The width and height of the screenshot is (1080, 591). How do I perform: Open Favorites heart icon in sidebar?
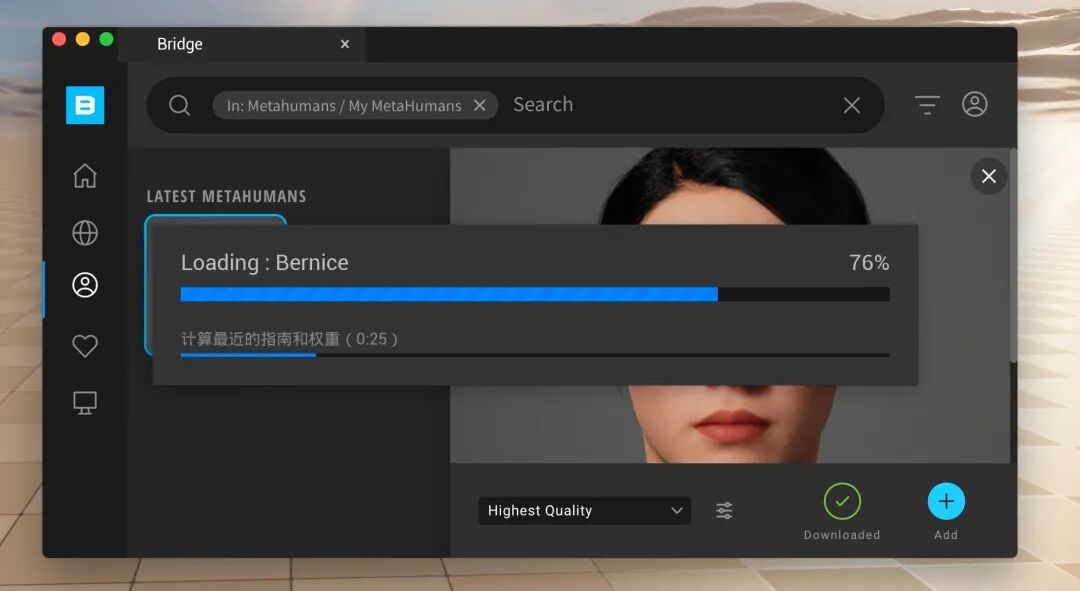click(x=85, y=346)
